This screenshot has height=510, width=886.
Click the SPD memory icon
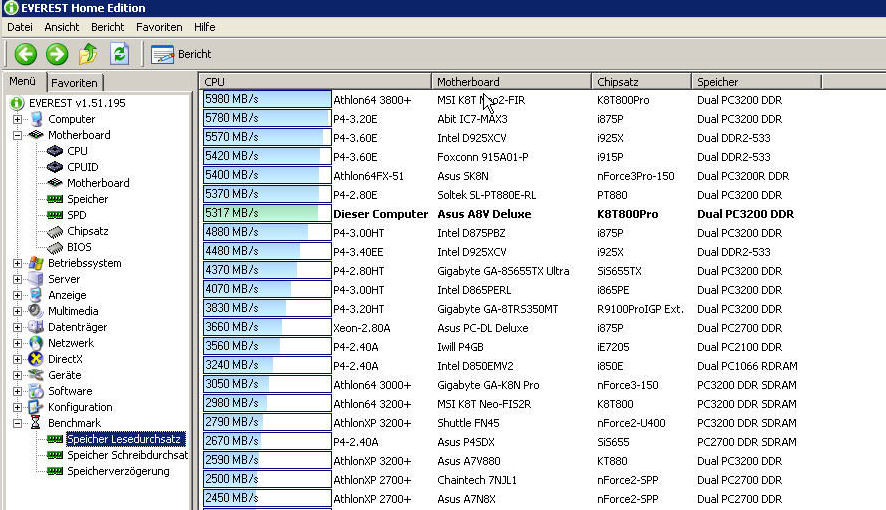click(x=55, y=215)
